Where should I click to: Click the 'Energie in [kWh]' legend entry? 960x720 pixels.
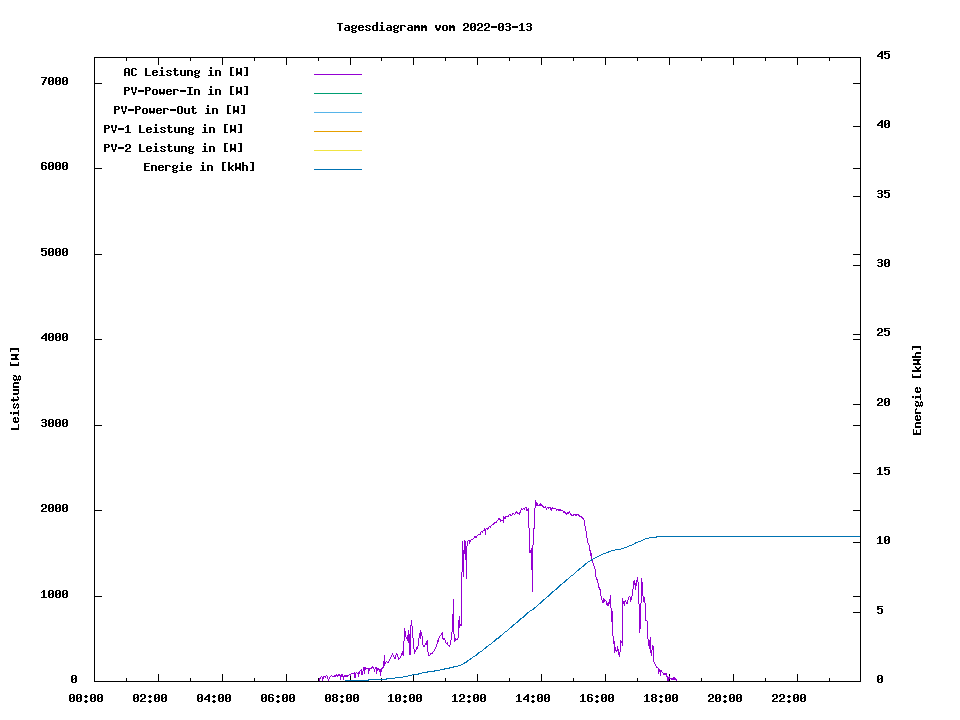199,167
